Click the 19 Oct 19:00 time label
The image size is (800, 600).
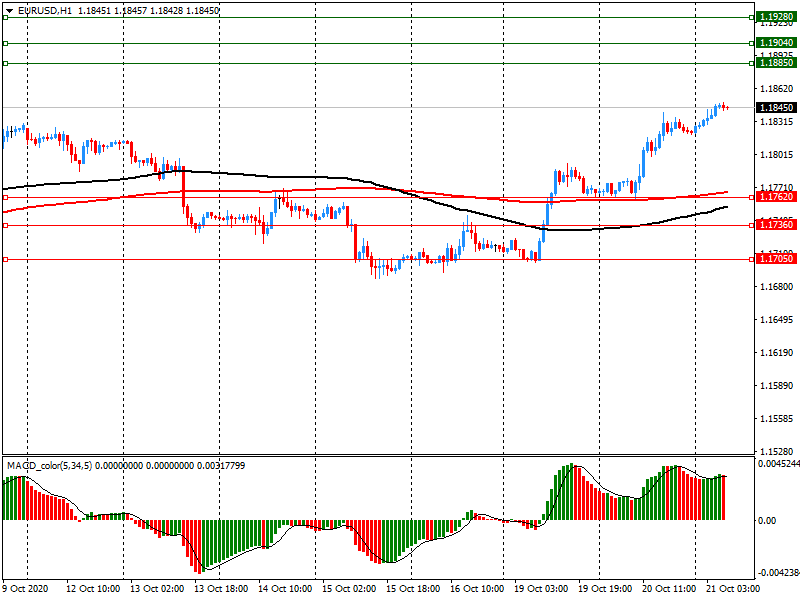pyautogui.click(x=605, y=588)
